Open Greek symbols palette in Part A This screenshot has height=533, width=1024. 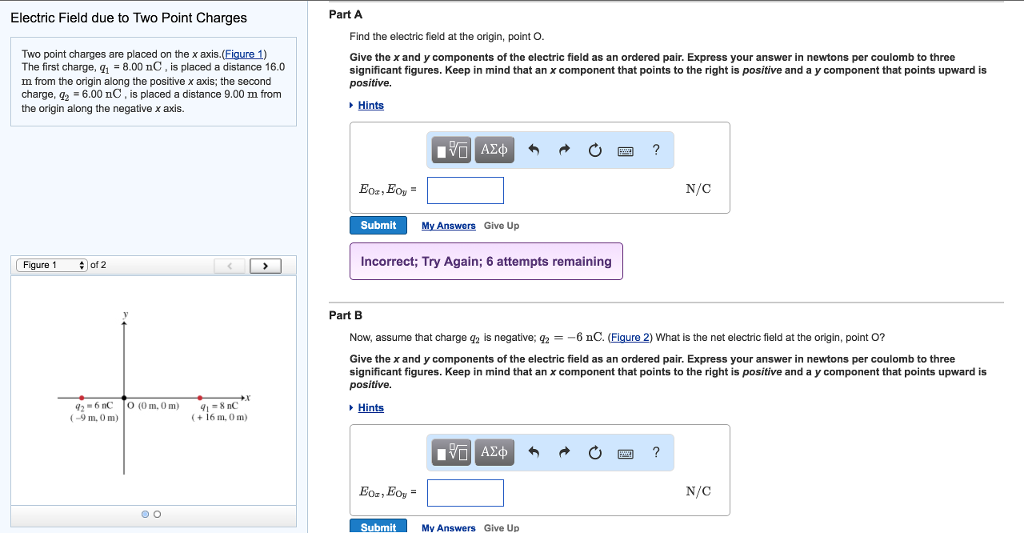click(494, 150)
